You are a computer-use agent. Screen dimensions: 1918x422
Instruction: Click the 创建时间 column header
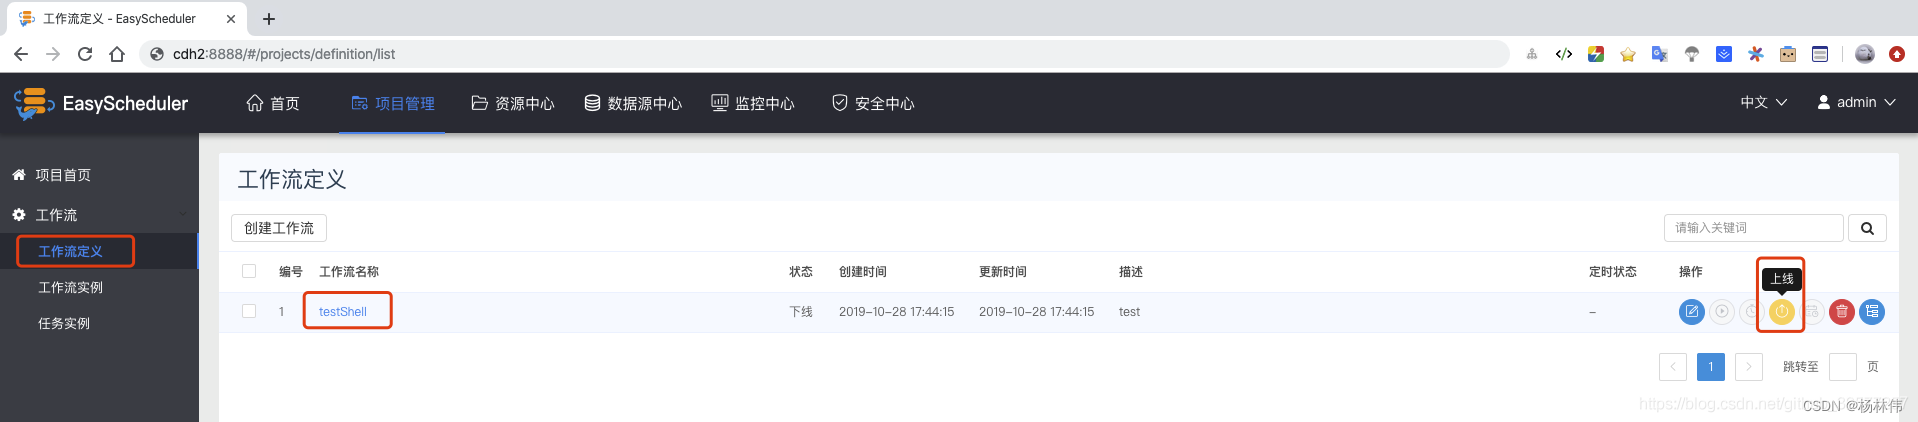863,272
